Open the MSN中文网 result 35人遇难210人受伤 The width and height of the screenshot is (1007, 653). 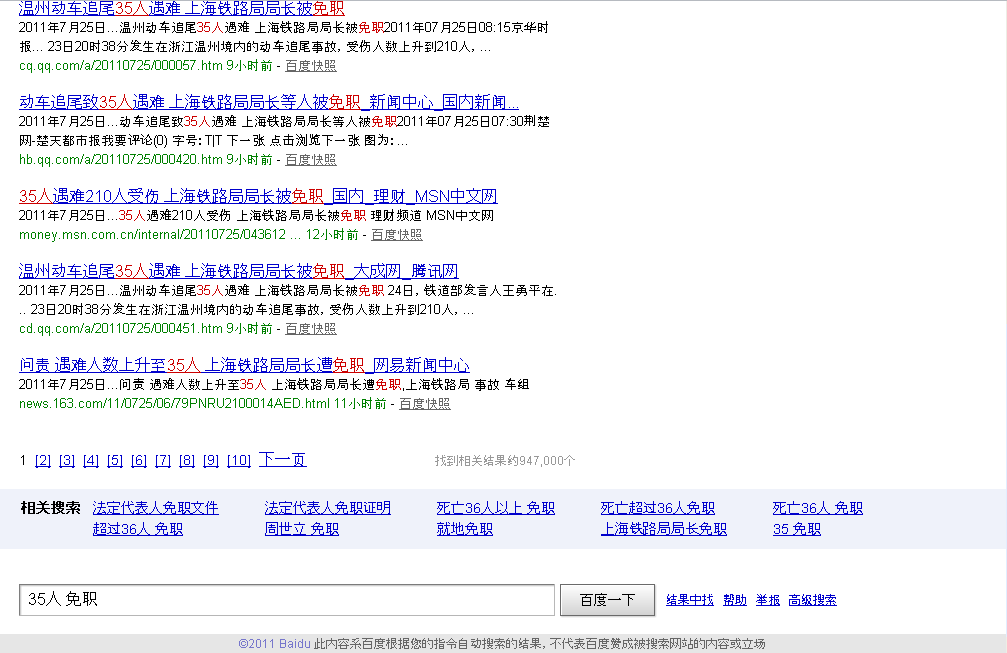[258, 196]
